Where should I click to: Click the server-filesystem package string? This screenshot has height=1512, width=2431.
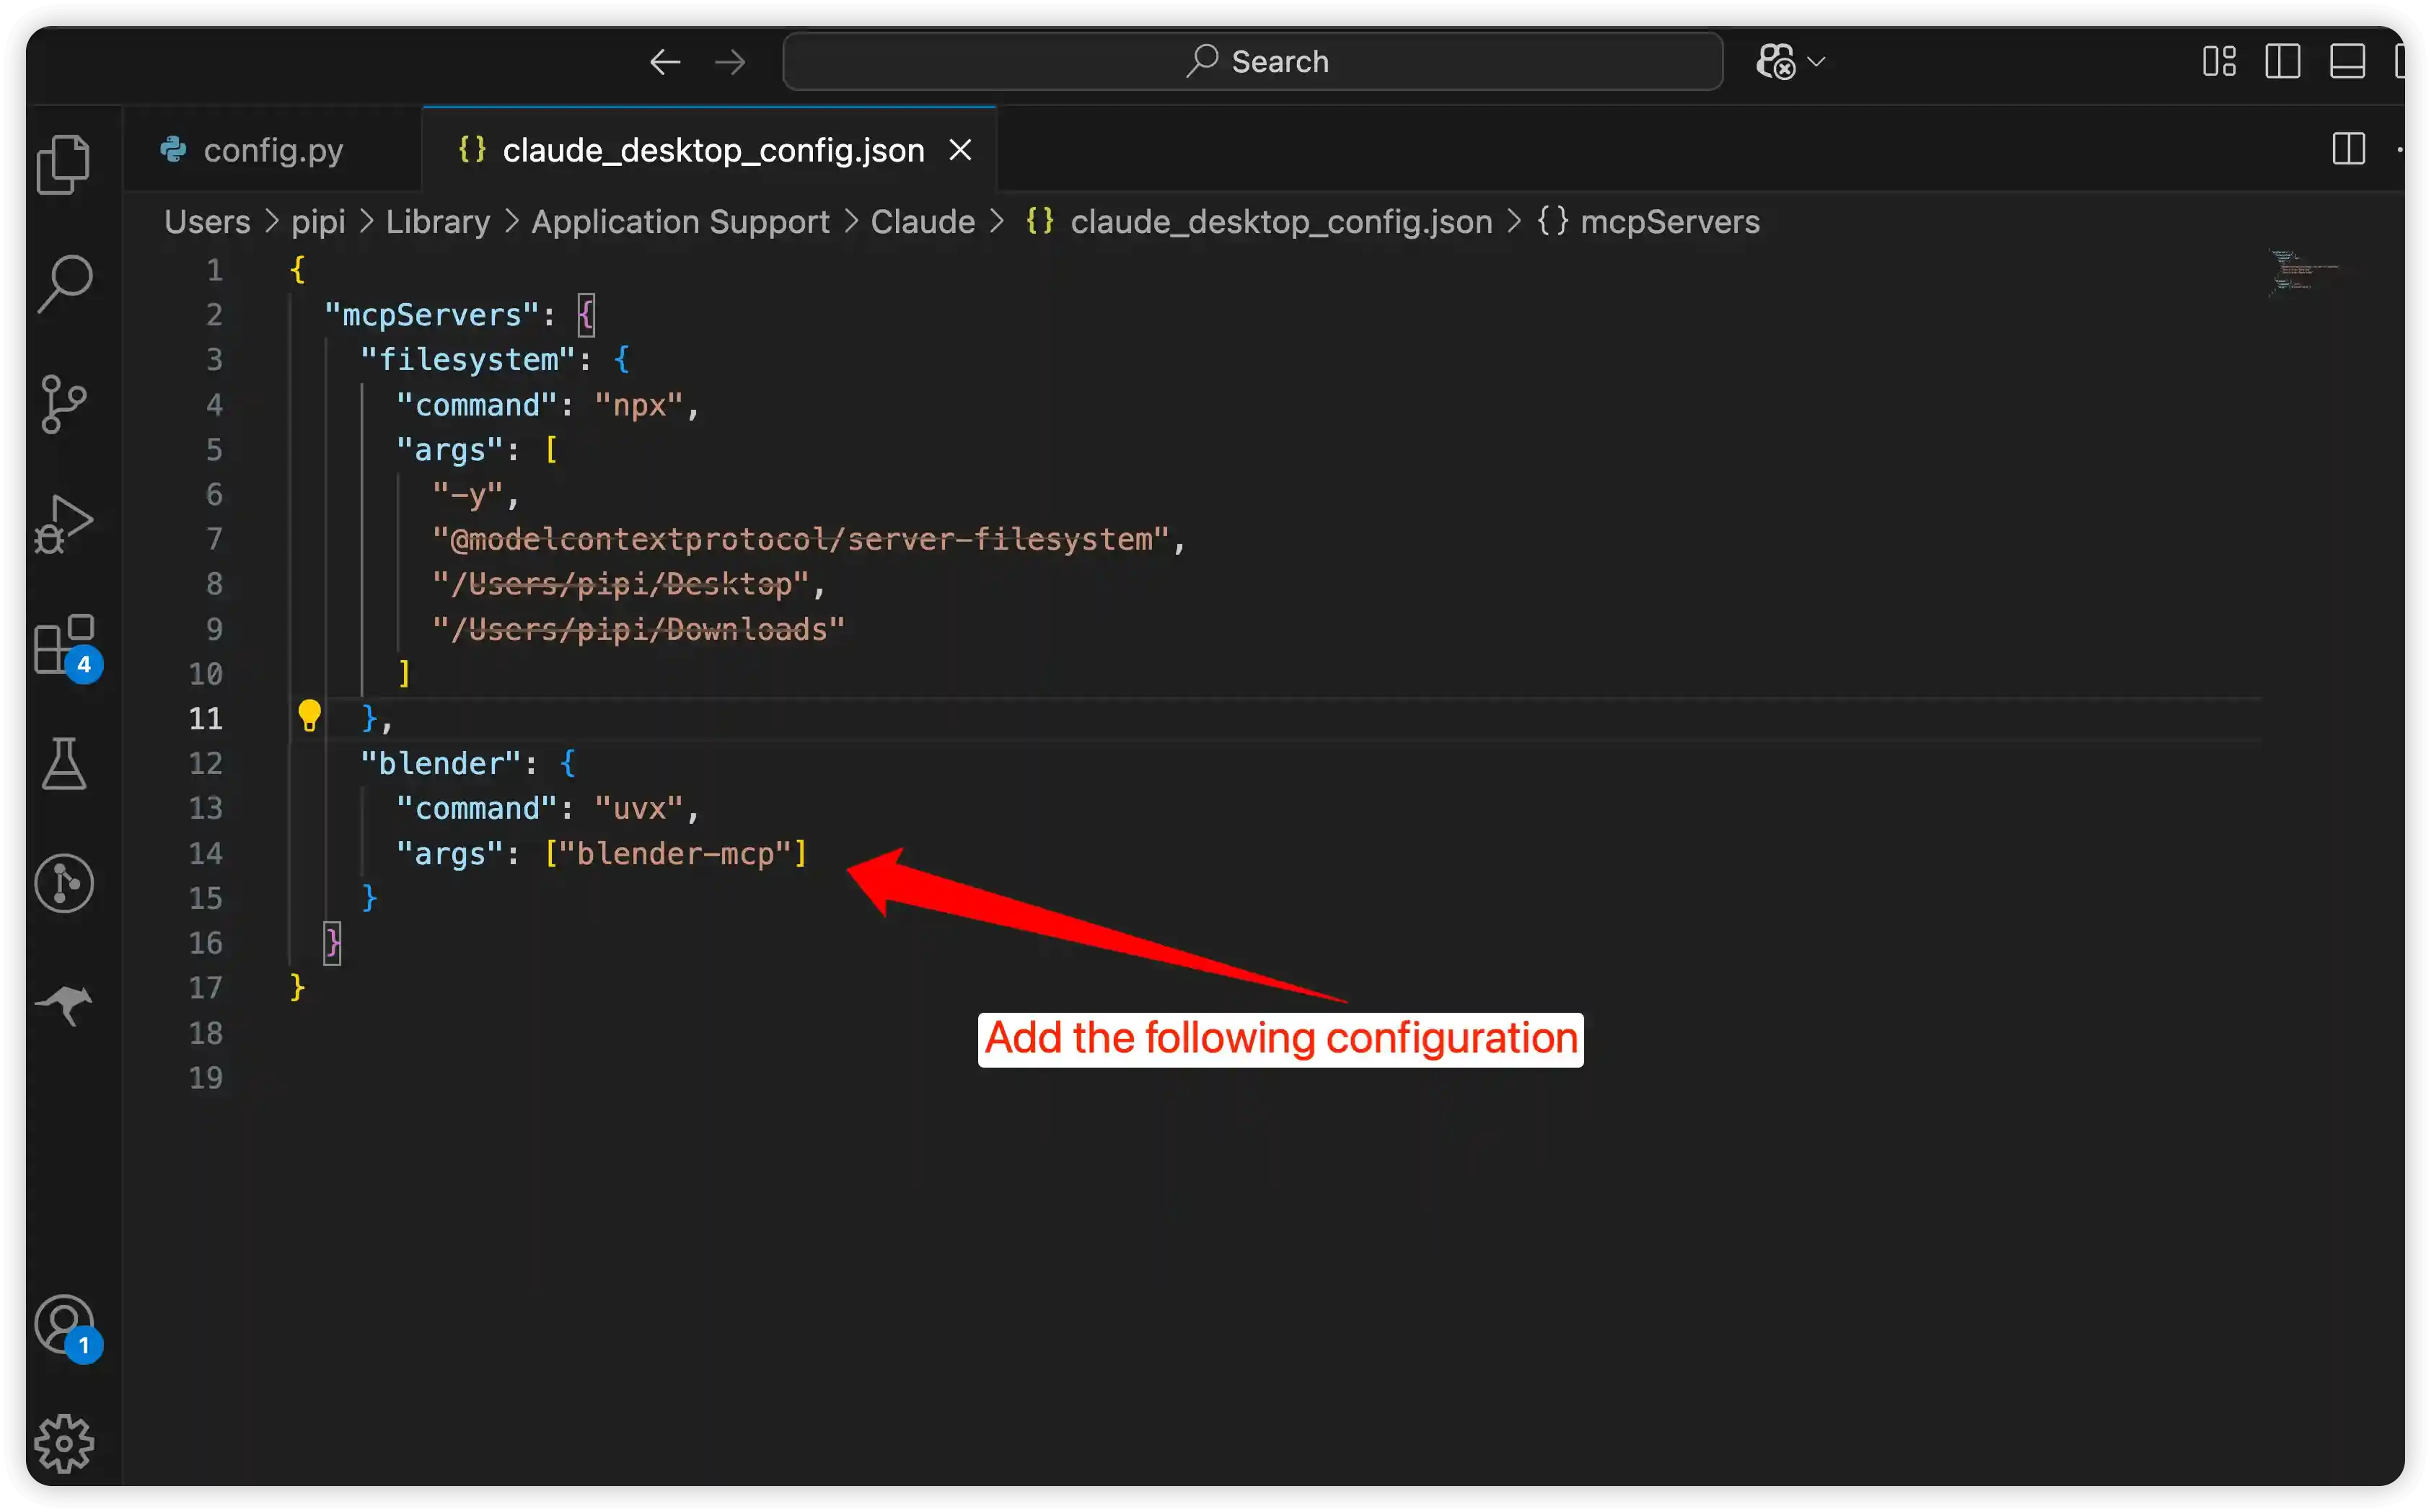[800, 540]
